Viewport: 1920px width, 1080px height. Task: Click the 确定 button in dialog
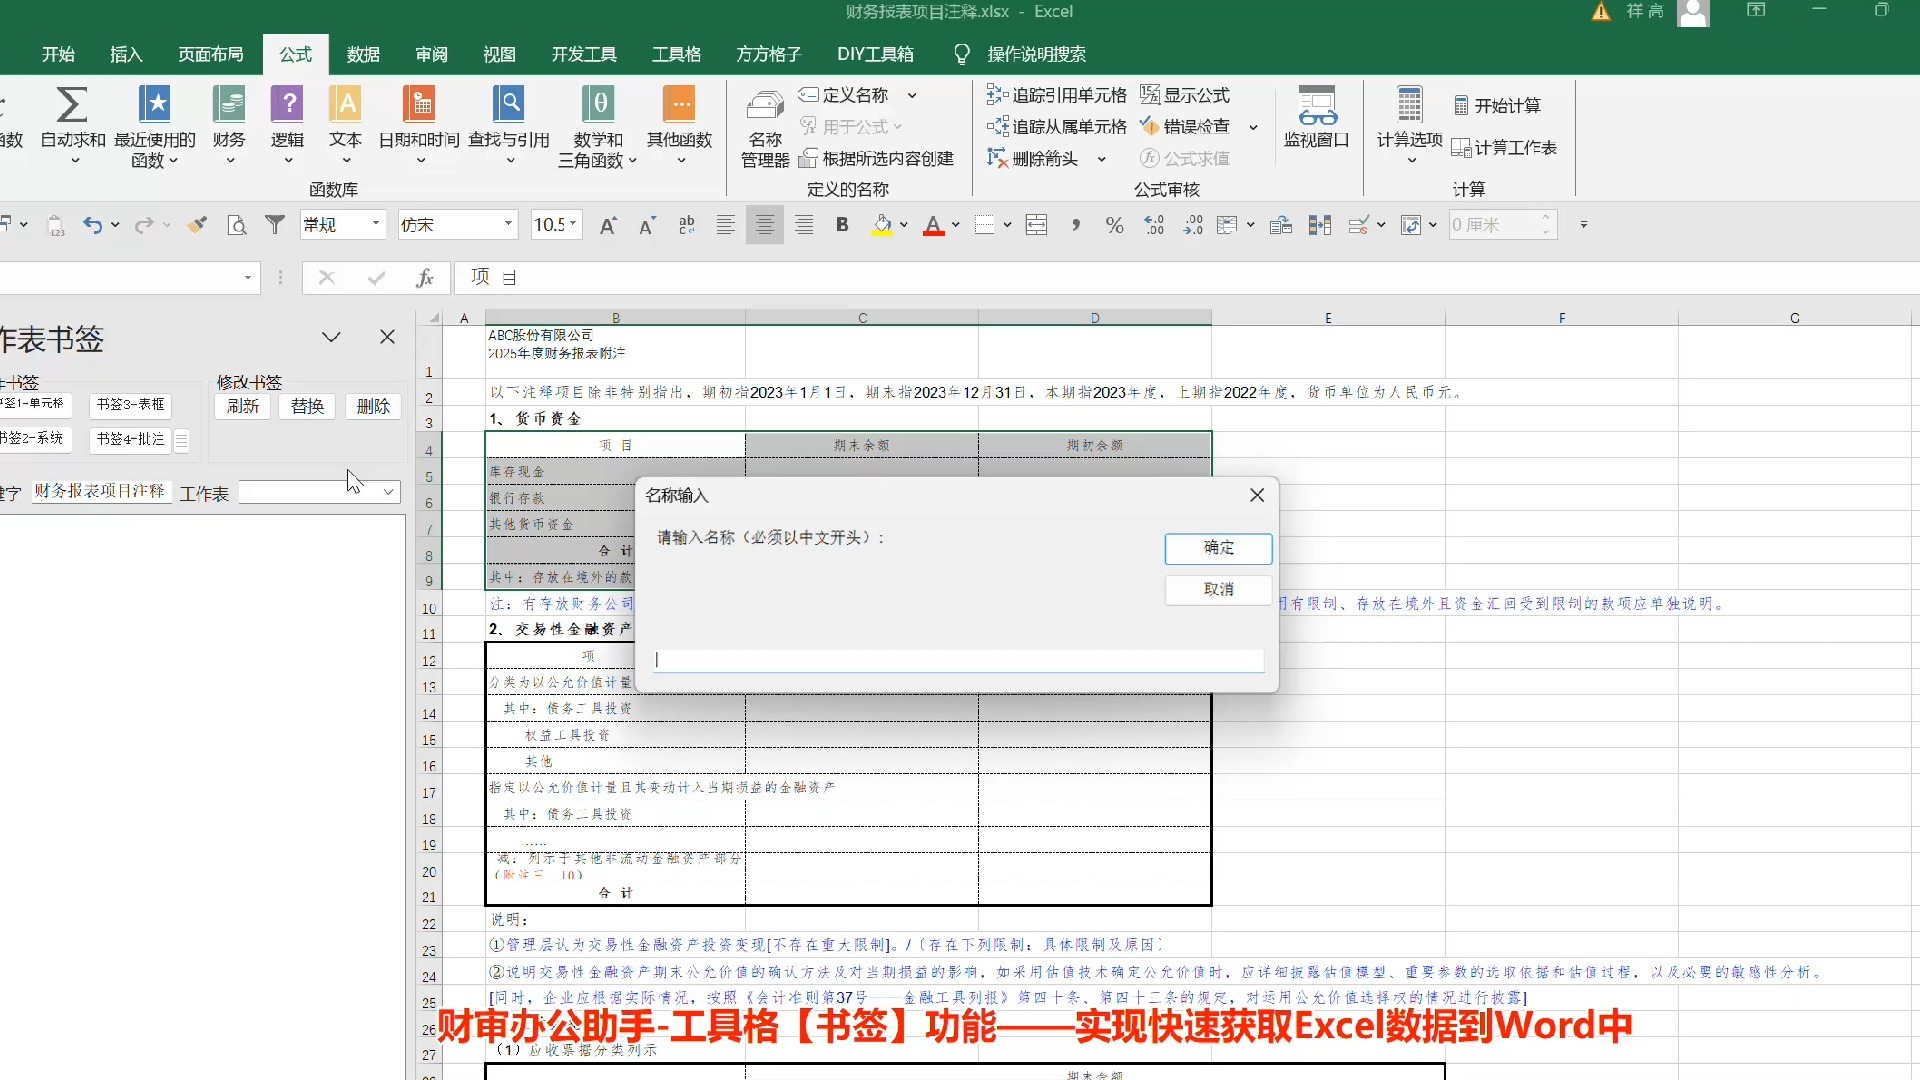click(x=1218, y=548)
